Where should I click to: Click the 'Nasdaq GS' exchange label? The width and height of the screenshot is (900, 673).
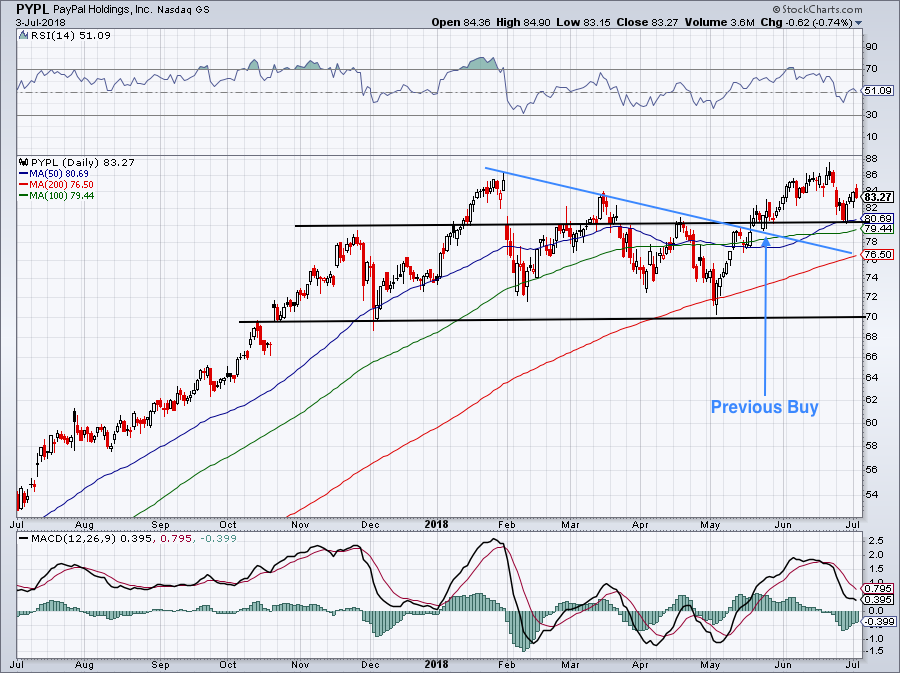click(x=183, y=10)
